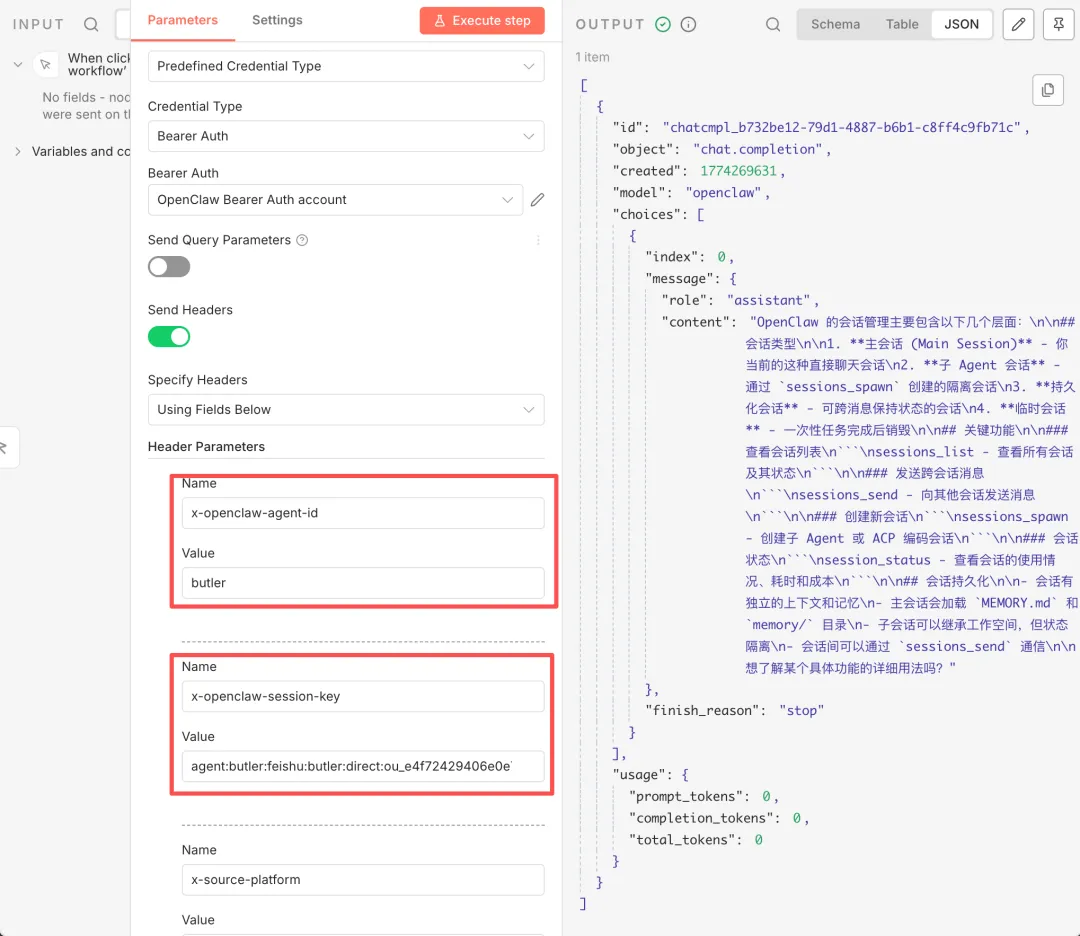
Task: Expand the Variables and context section
Action: click(x=18, y=152)
